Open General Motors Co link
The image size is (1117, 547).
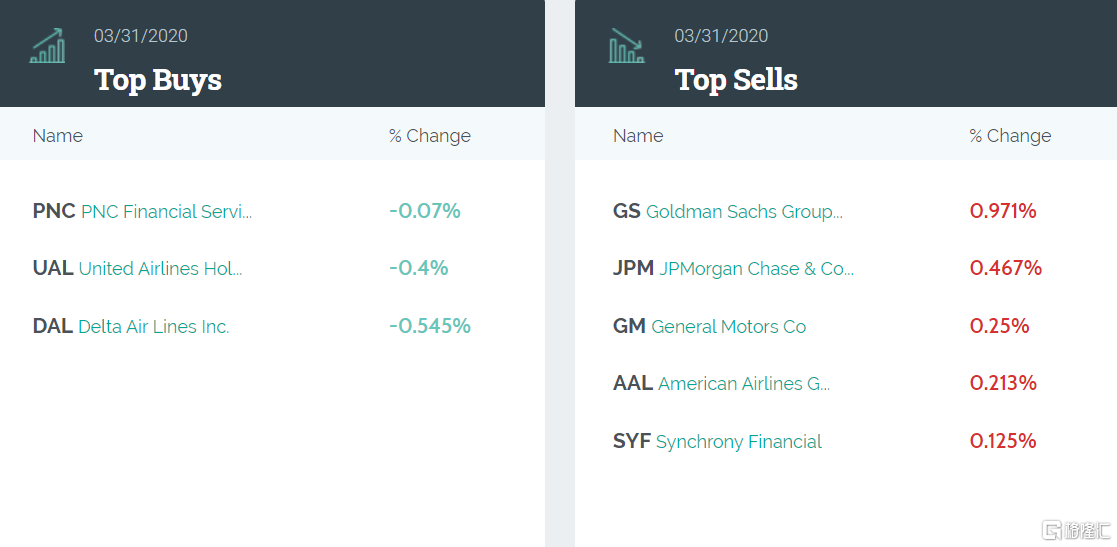tap(728, 327)
